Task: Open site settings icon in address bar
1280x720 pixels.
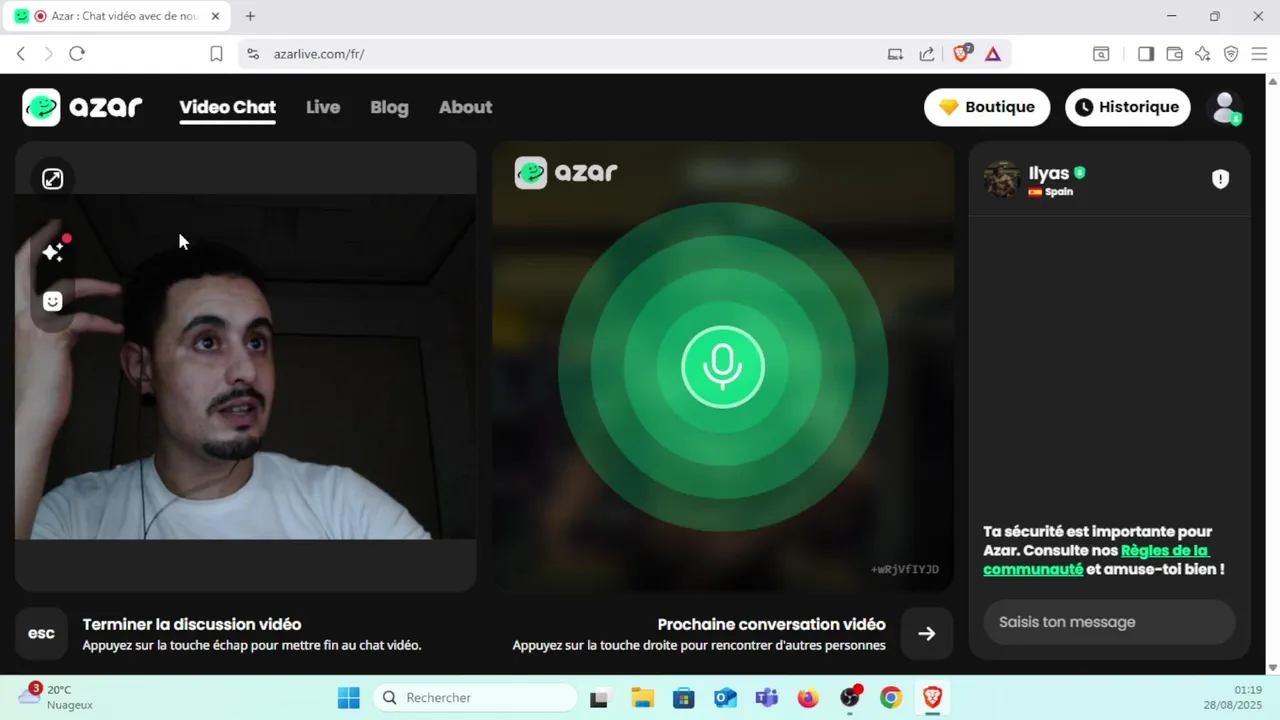Action: point(253,54)
